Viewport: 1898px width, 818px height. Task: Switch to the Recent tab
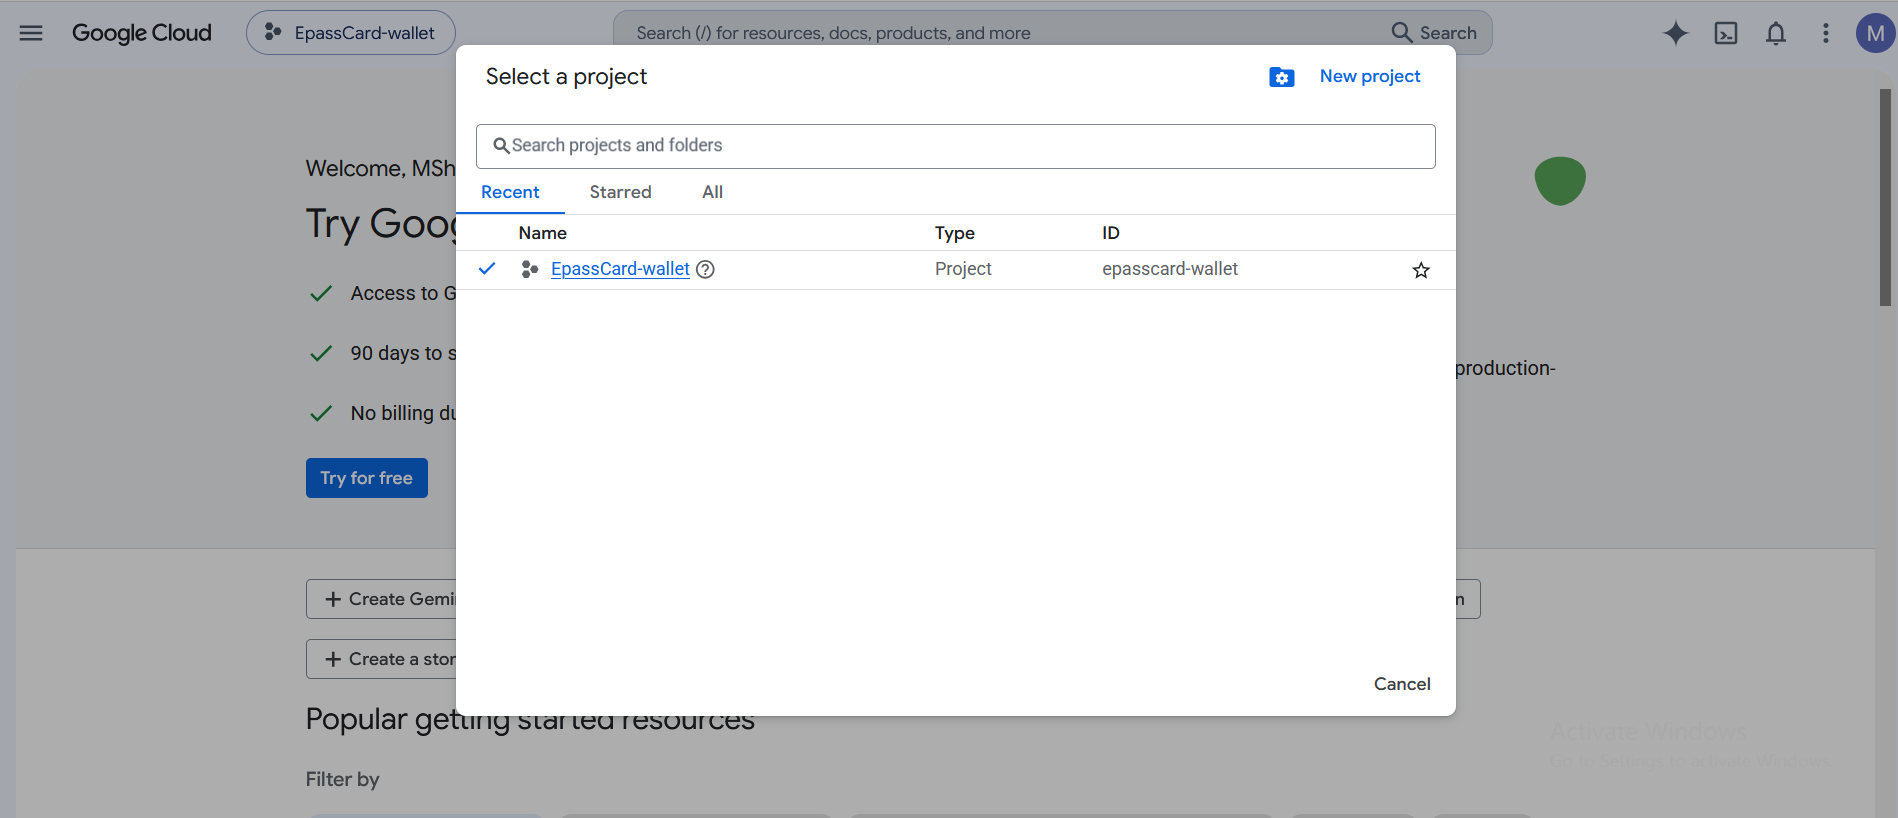pyautogui.click(x=510, y=192)
